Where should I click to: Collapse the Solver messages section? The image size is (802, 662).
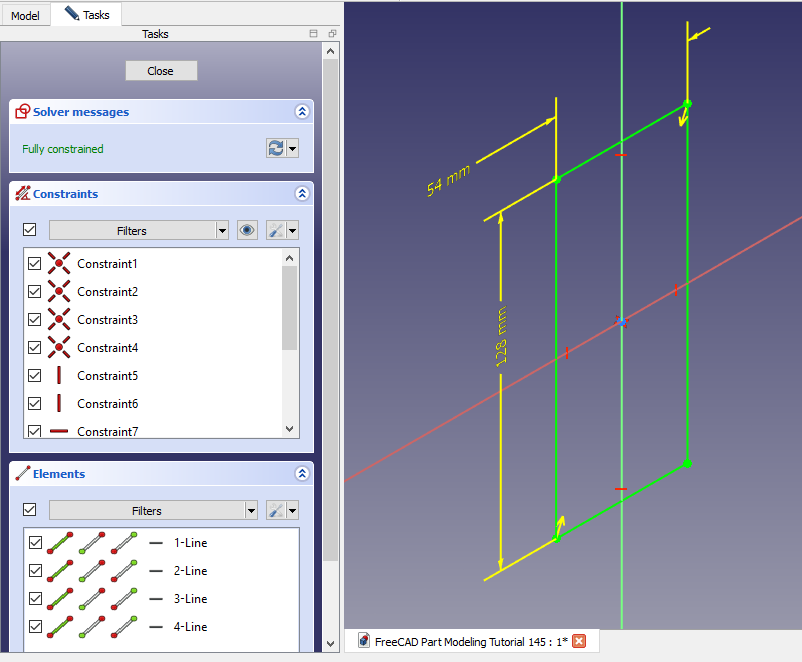click(301, 112)
